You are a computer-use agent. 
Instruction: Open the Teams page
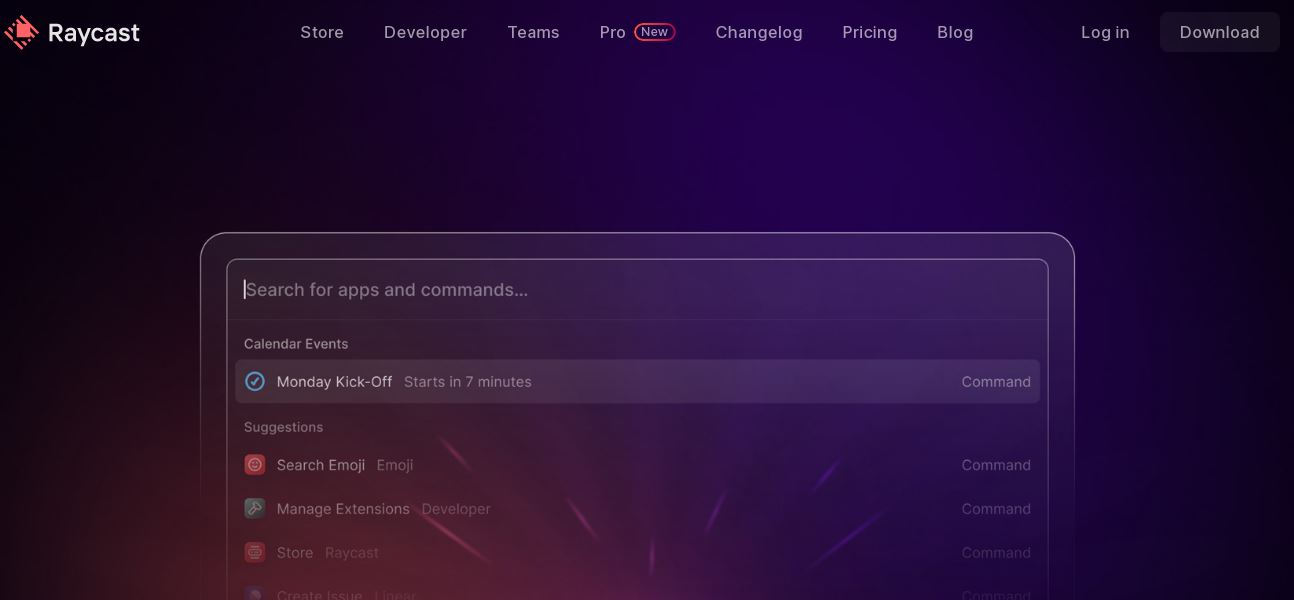pyautogui.click(x=533, y=32)
